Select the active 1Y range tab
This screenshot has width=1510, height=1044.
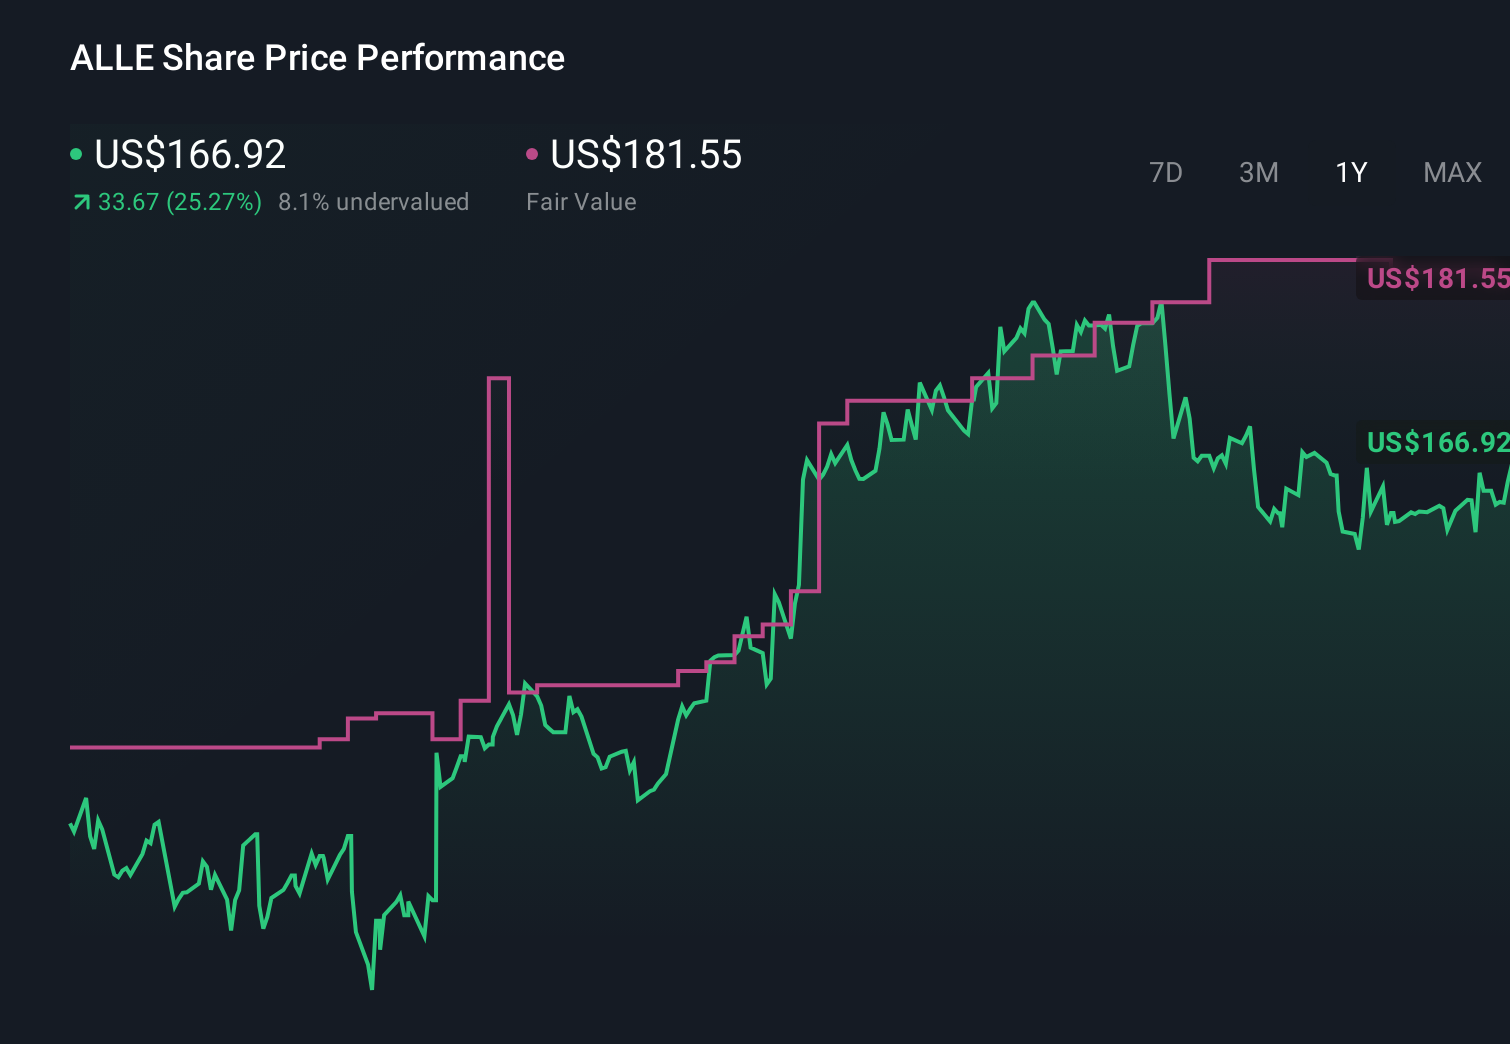click(1351, 173)
